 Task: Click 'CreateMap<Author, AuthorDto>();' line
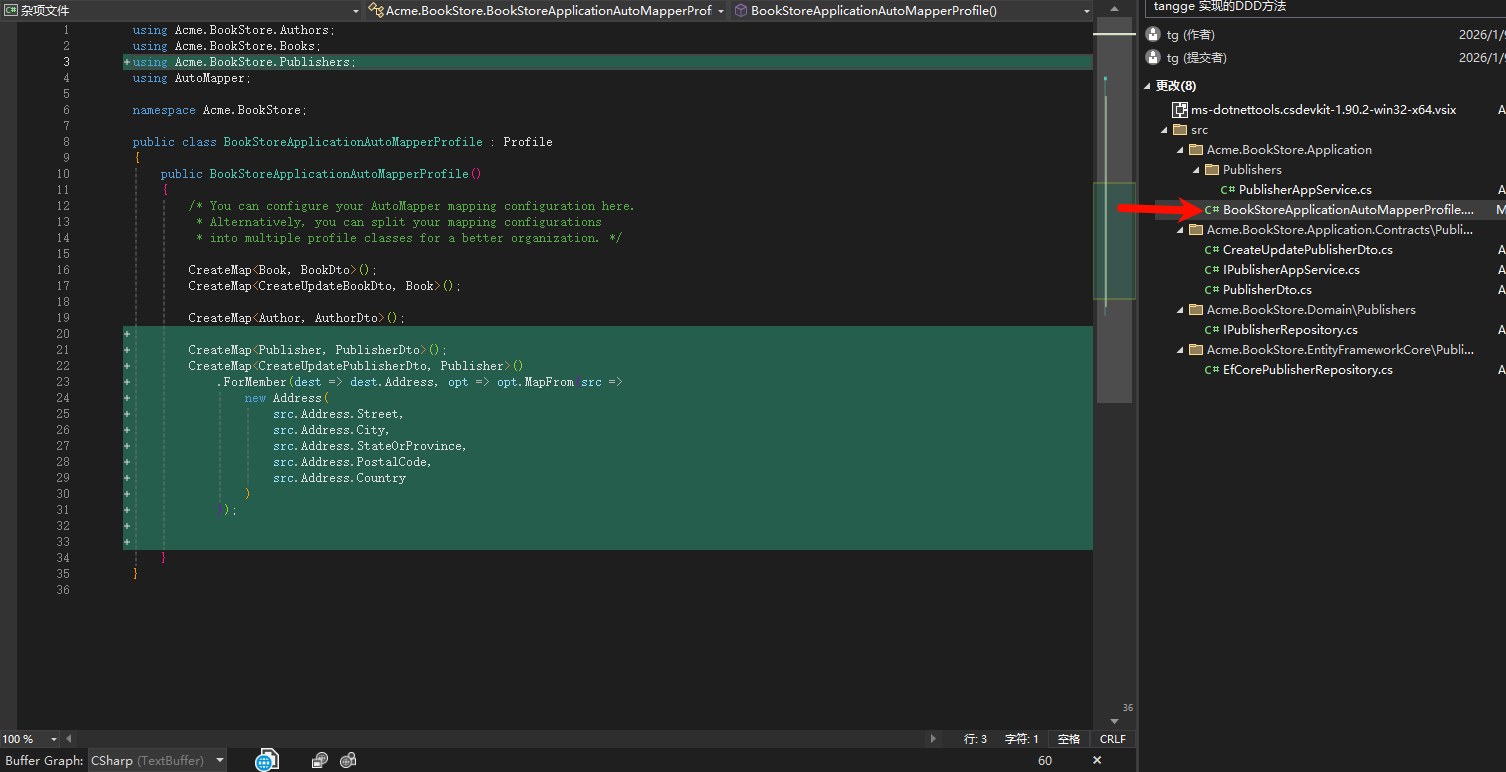(297, 318)
